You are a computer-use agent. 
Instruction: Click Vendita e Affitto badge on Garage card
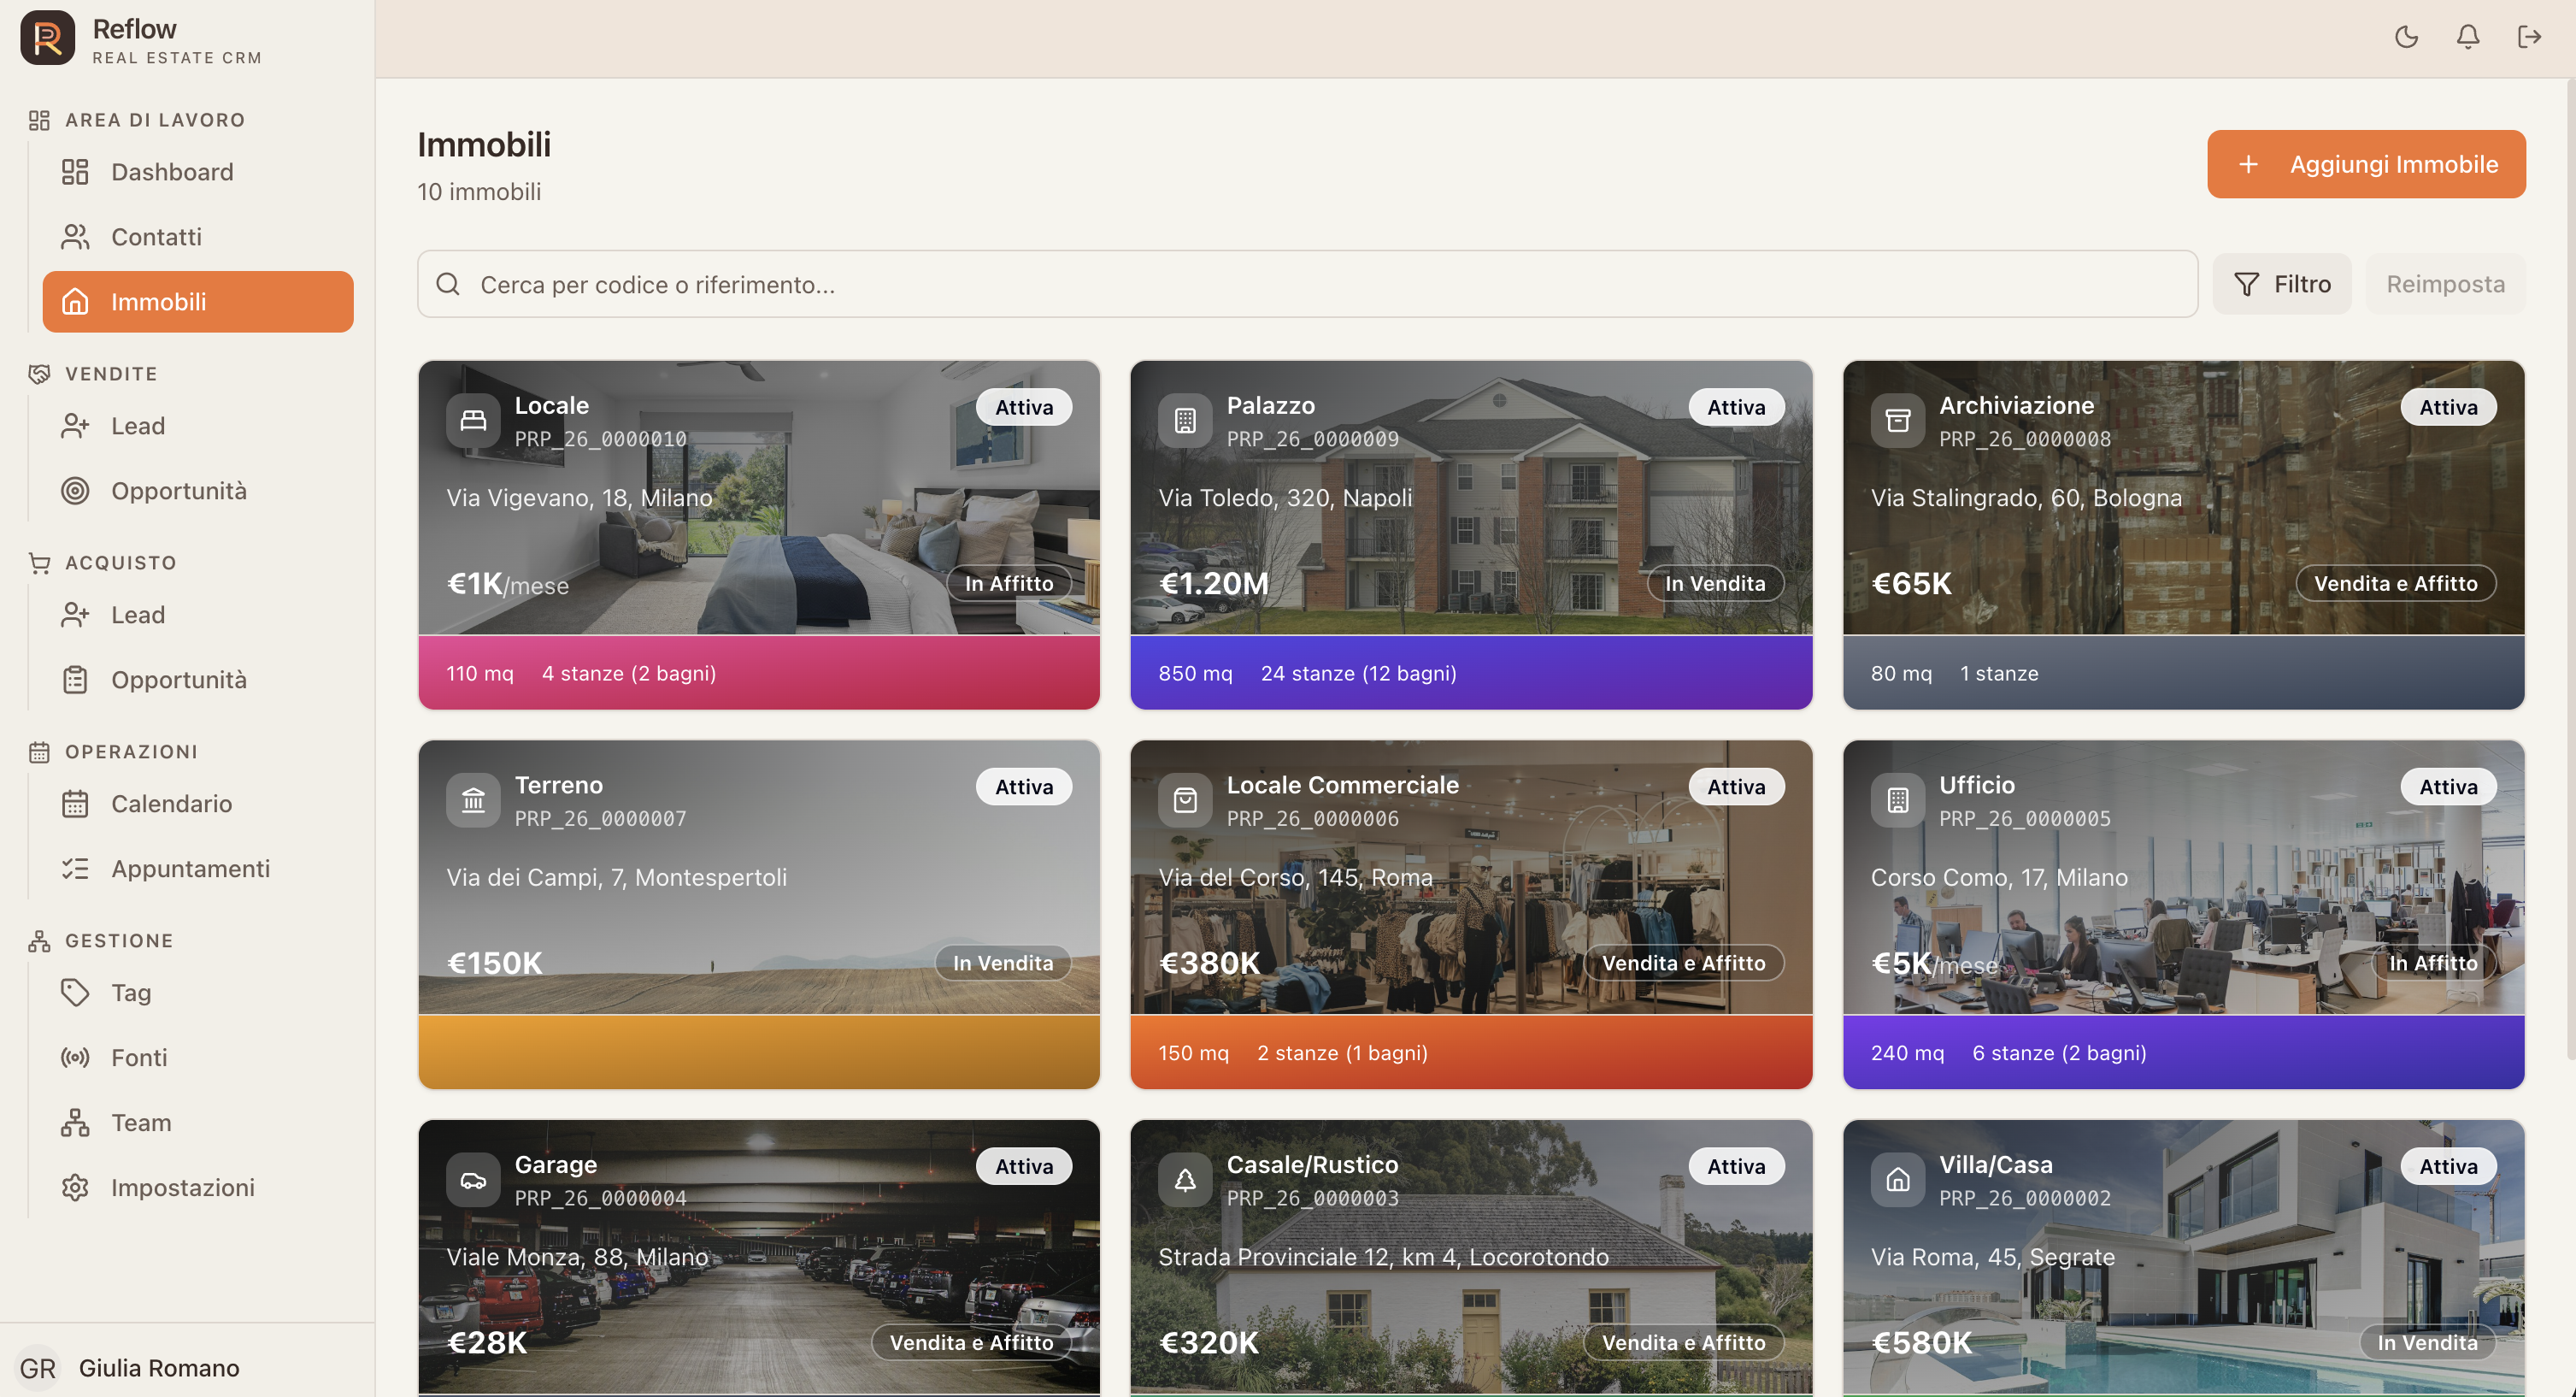(x=971, y=1342)
